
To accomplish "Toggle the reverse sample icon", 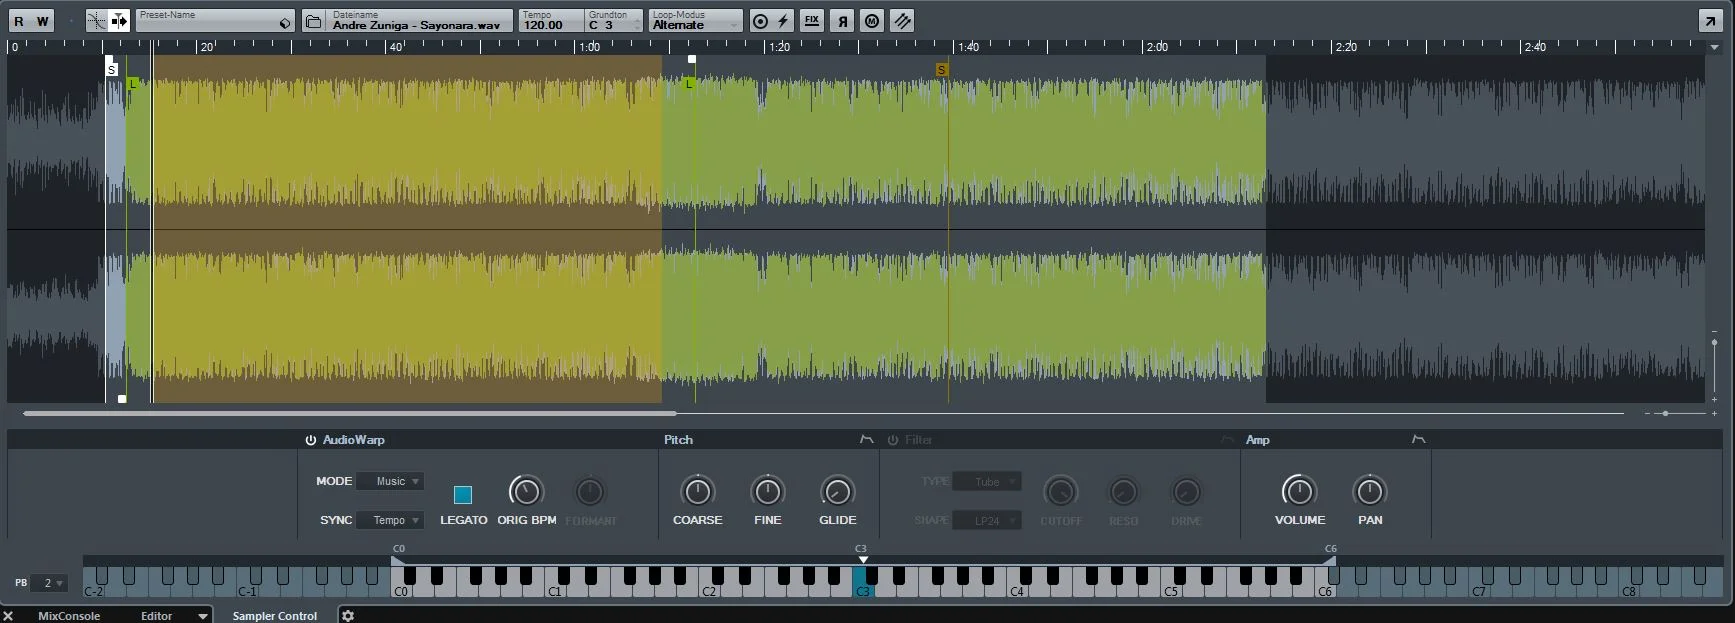I will pyautogui.click(x=842, y=21).
